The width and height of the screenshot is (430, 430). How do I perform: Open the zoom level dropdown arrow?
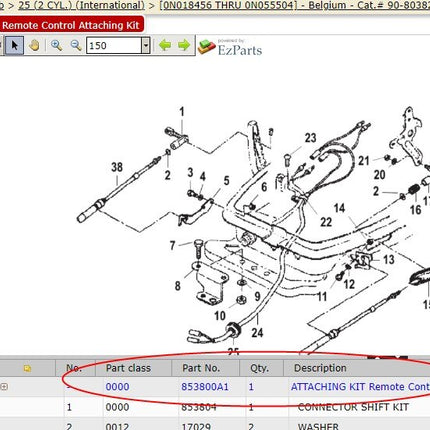[x=146, y=45]
